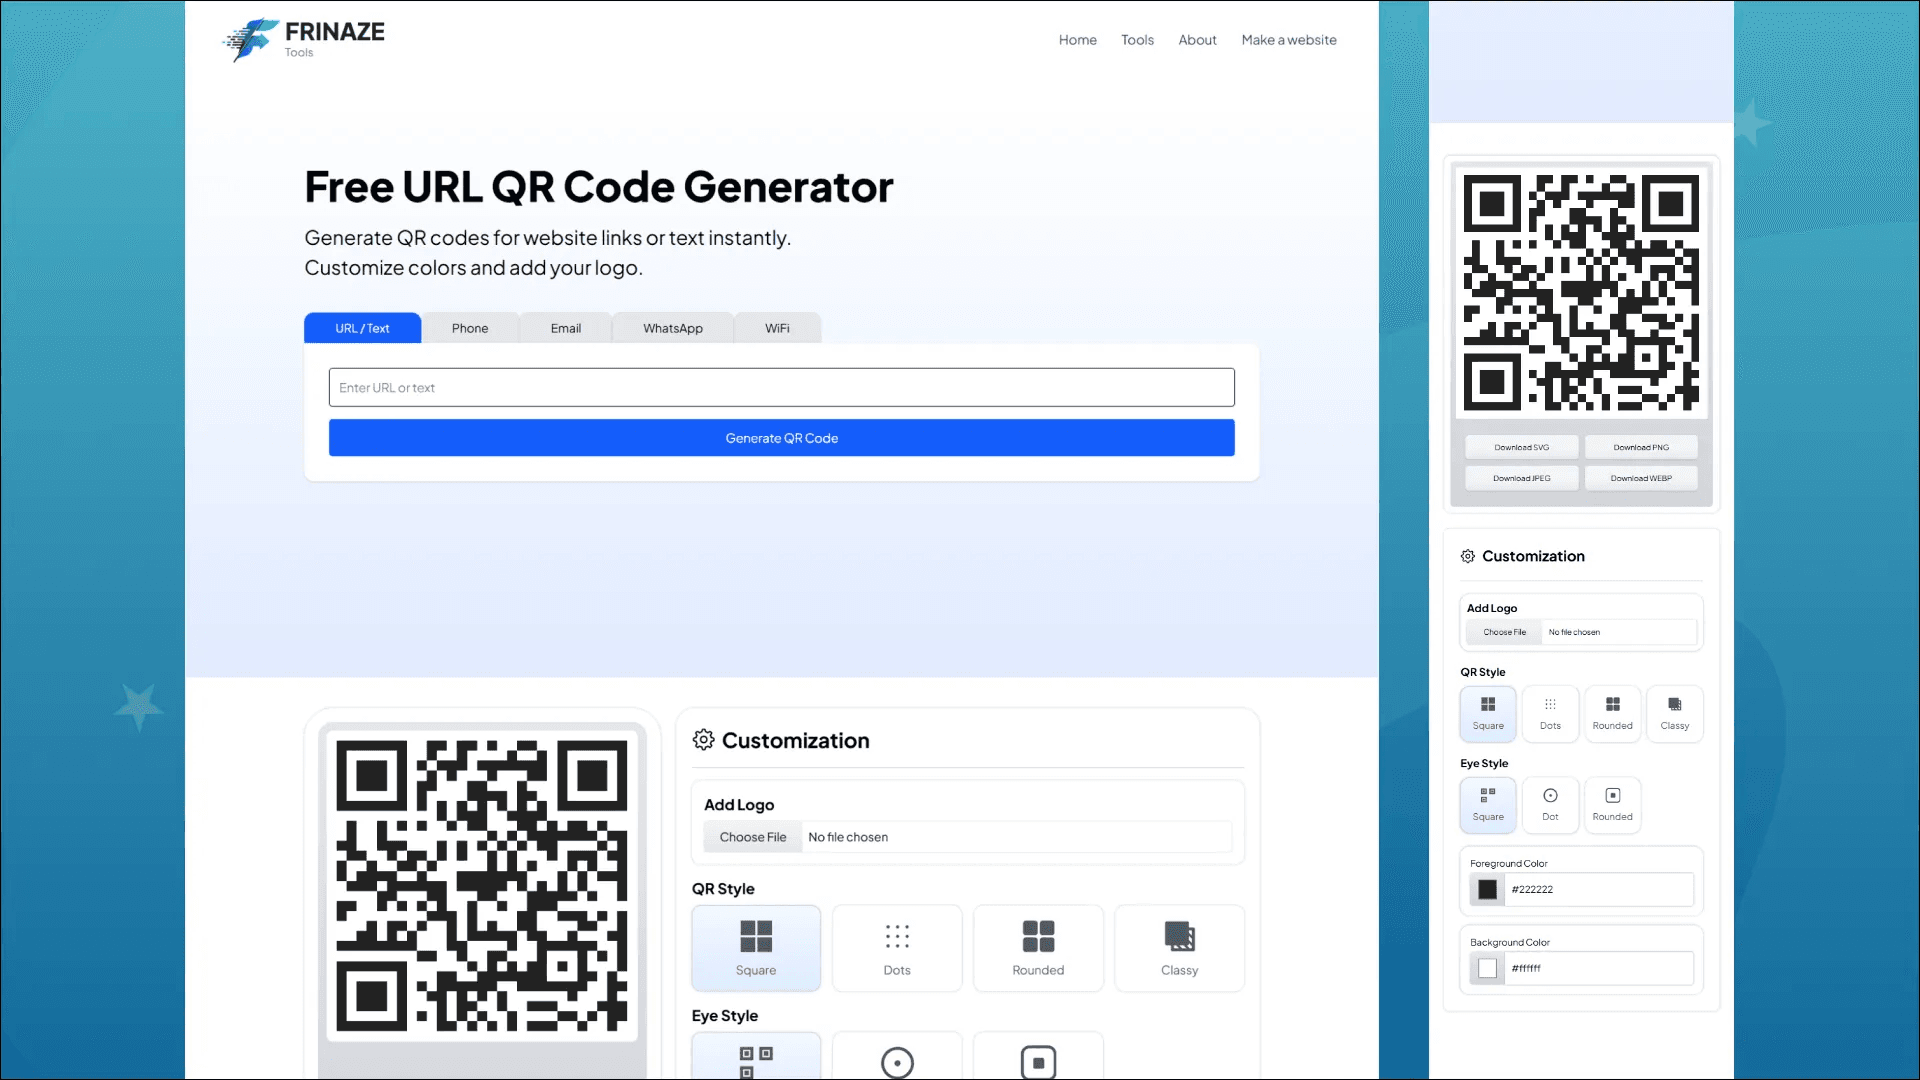1920x1080 pixels.
Task: Select Rounded eye style in the right sidebar
Action: (1612, 805)
